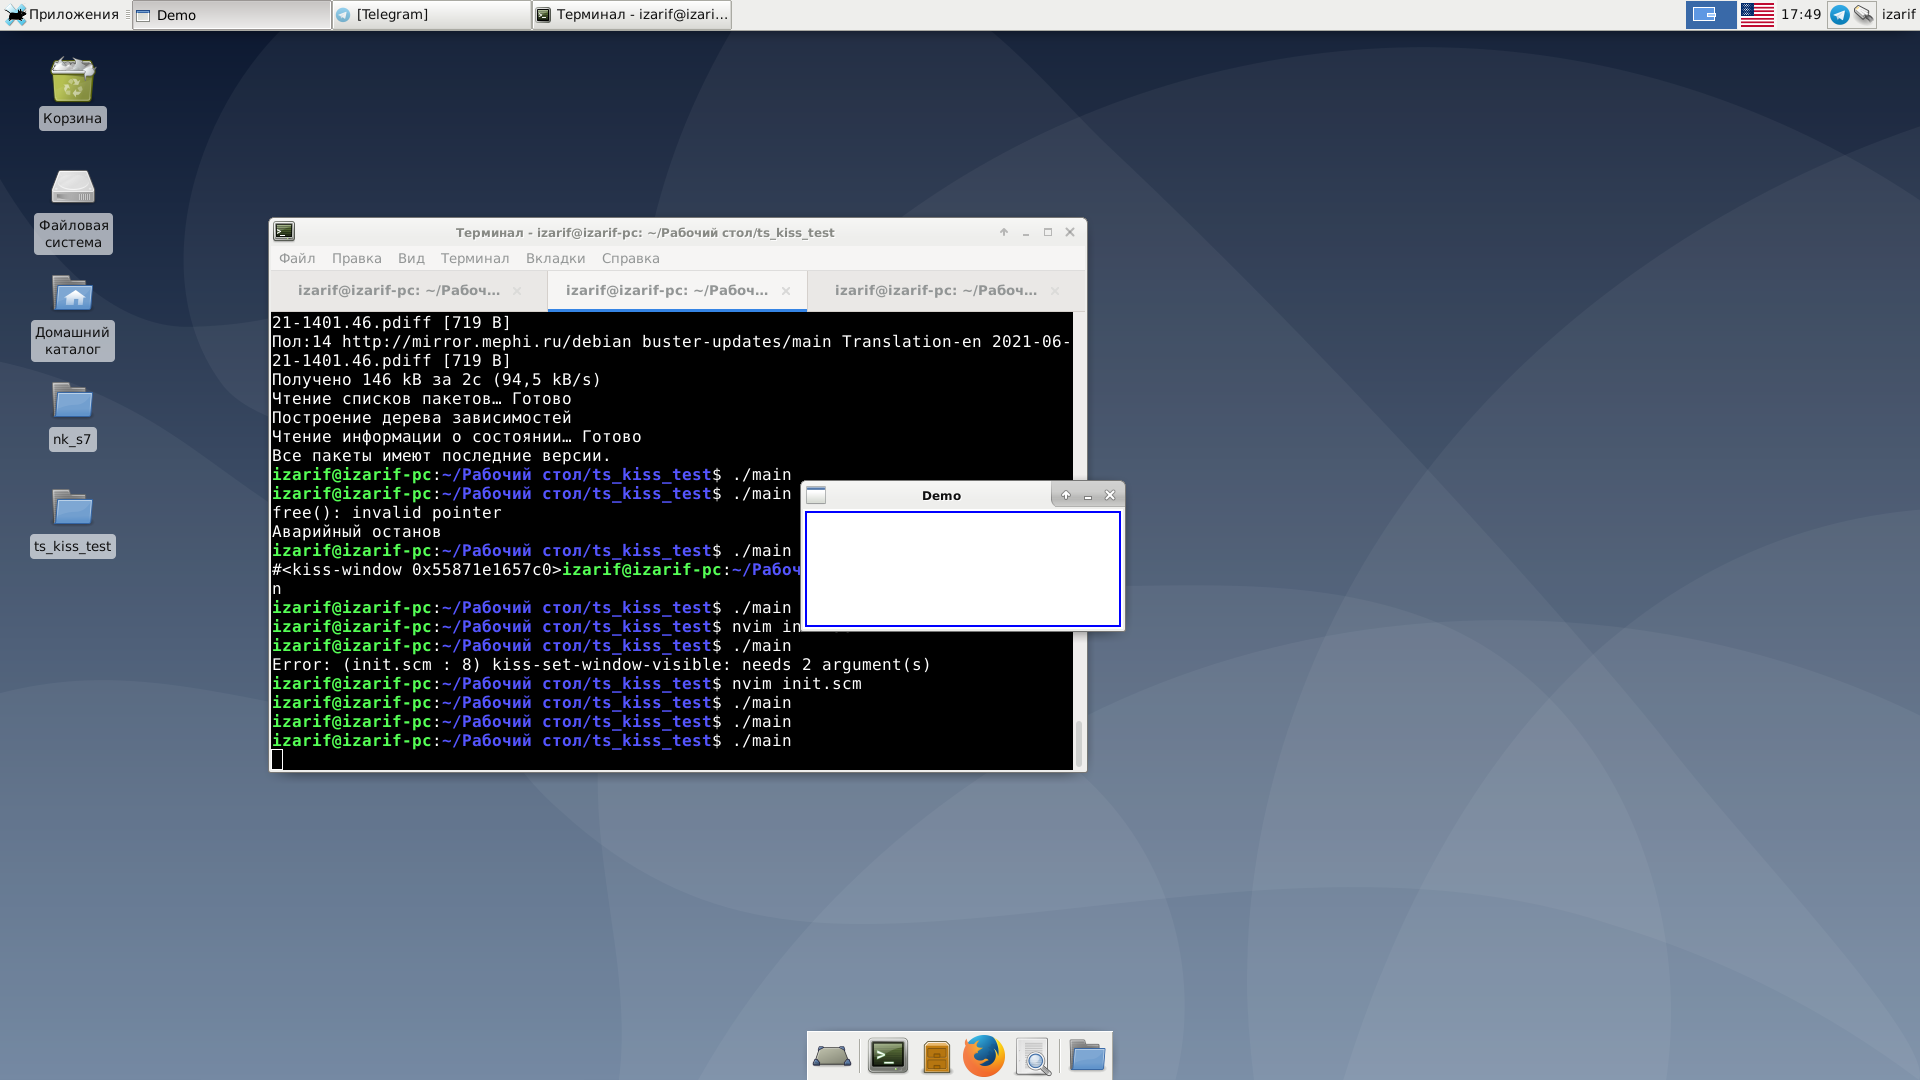Close the third terminal tab
Viewport: 1920px width, 1080px height.
1055,291
